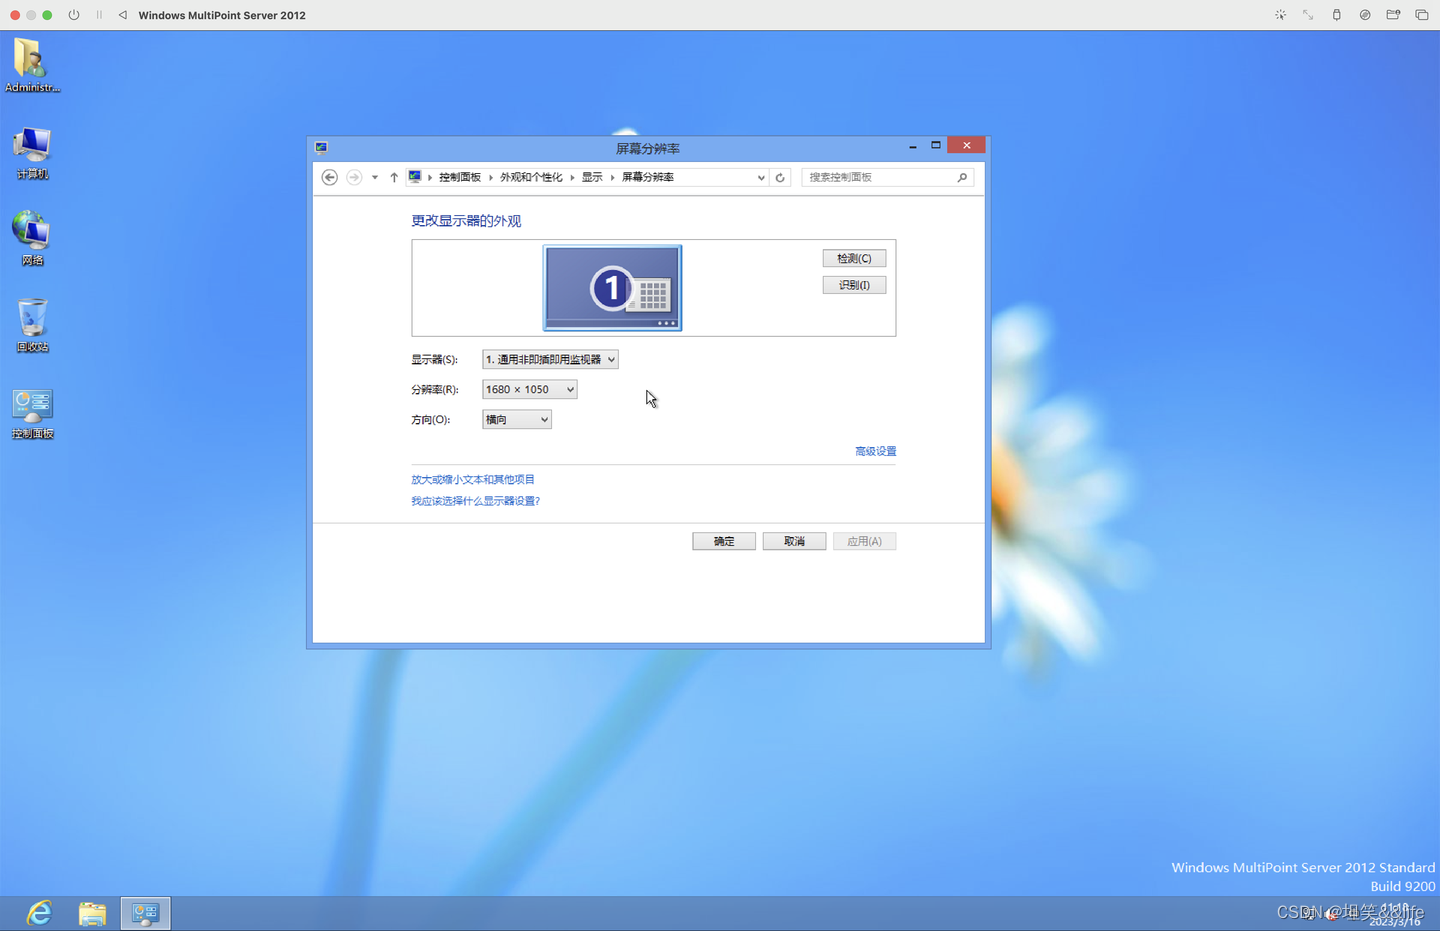The height and width of the screenshot is (931, 1440).
Task: Refresh the address bar location
Action: 780,177
